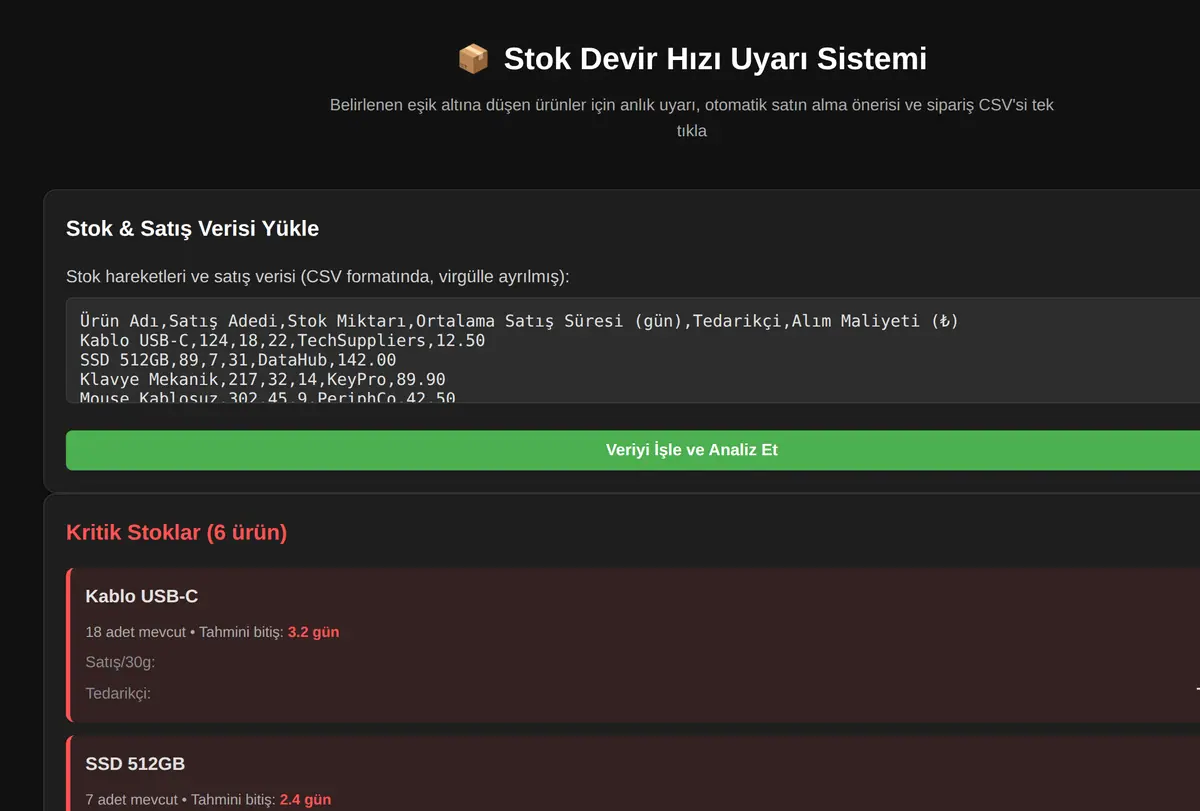This screenshot has height=811, width=1200.
Task: Click the 'Stok Devir Hızı Uyarı Sistemi' heading
Action: [x=715, y=58]
